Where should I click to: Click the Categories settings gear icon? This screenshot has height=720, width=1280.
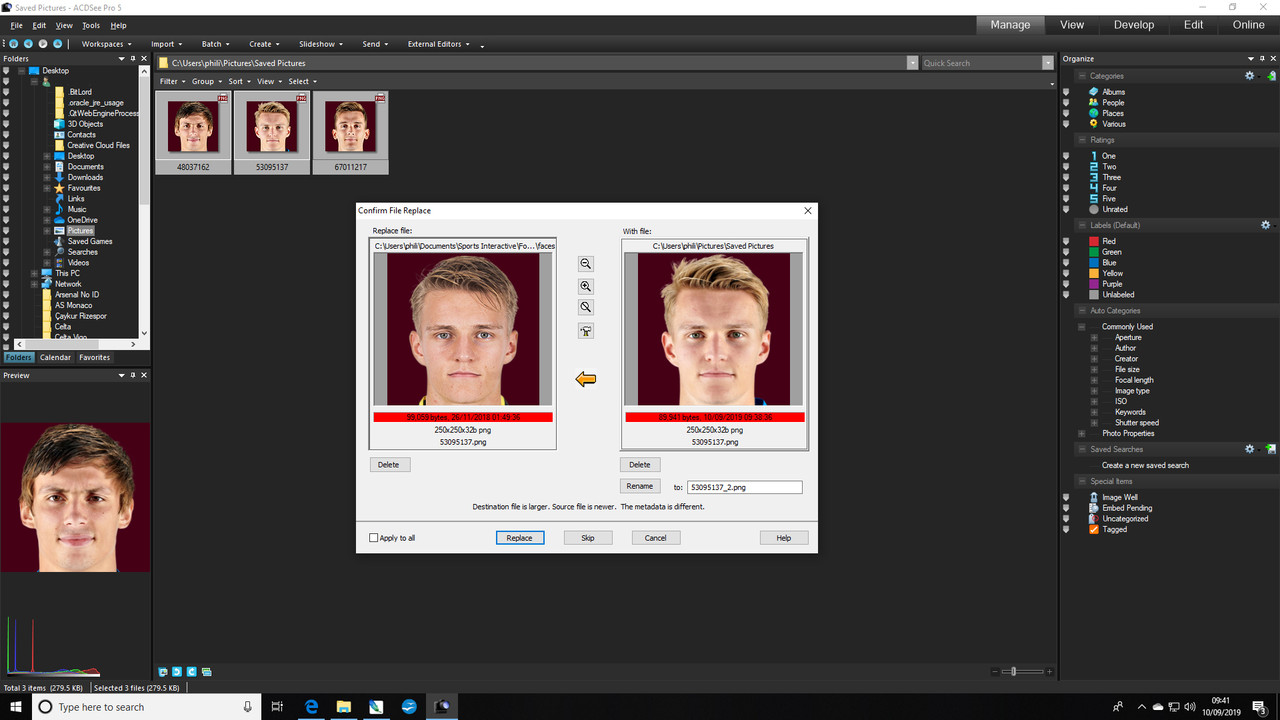(x=1249, y=76)
